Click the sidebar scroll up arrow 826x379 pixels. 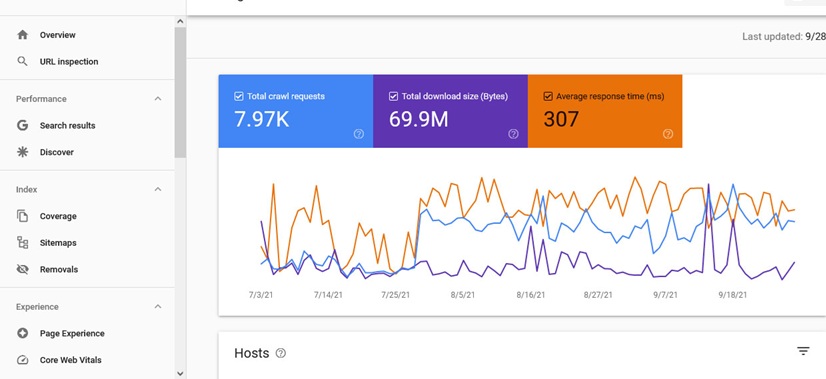(180, 22)
